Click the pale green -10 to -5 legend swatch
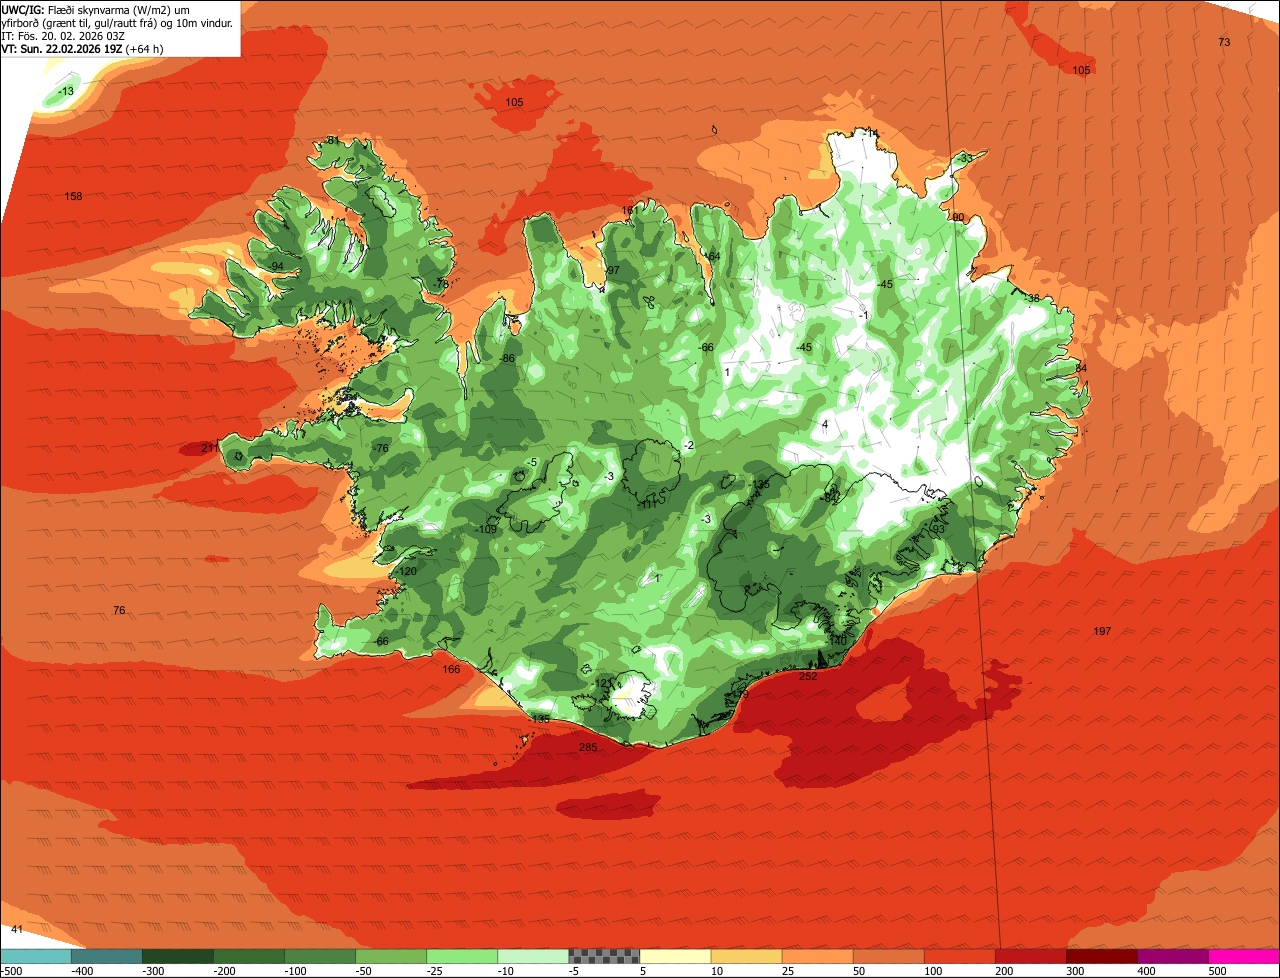1280x978 pixels. click(533, 956)
